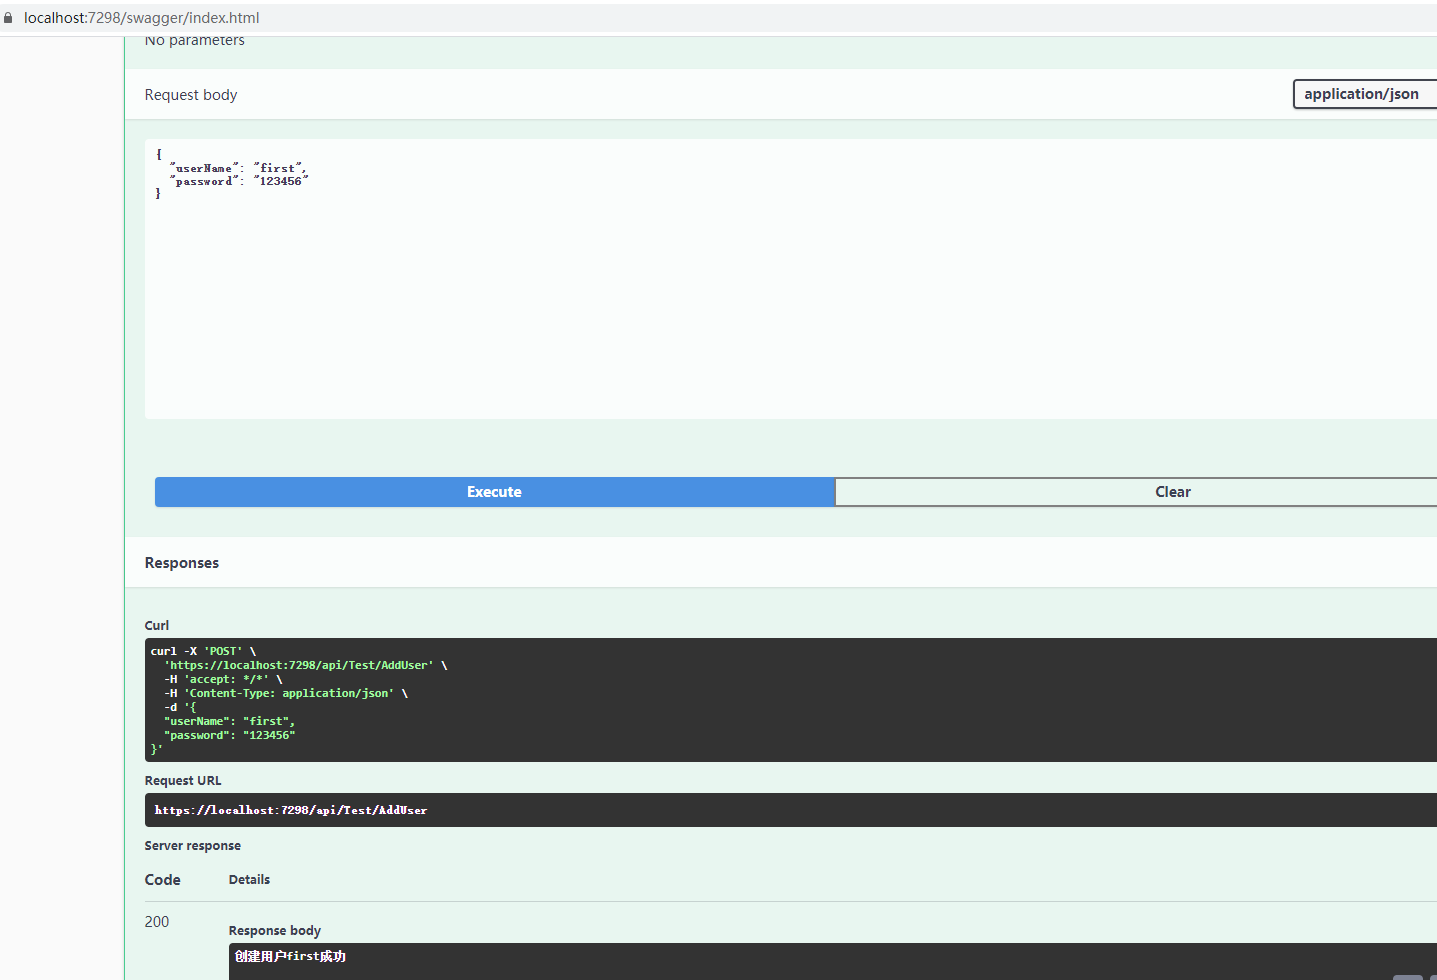Click the "Request body" label

click(x=191, y=95)
